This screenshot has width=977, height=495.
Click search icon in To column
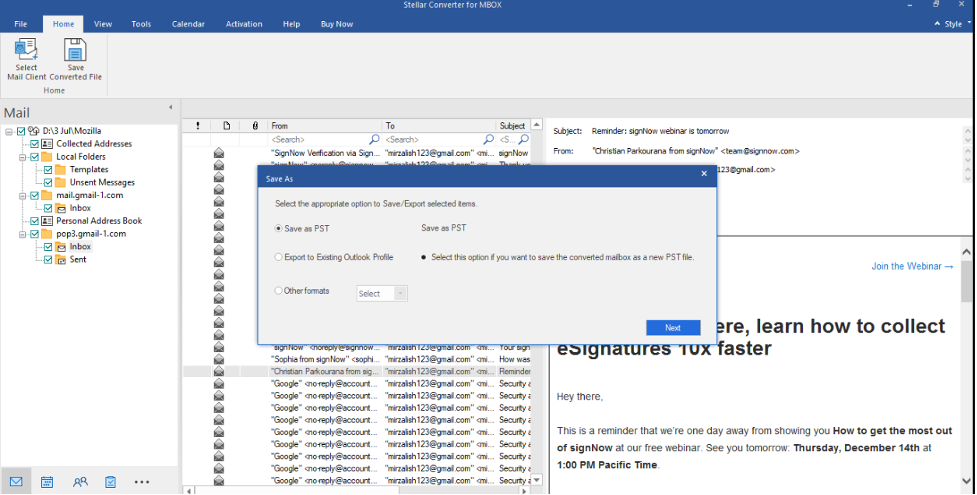click(x=488, y=139)
